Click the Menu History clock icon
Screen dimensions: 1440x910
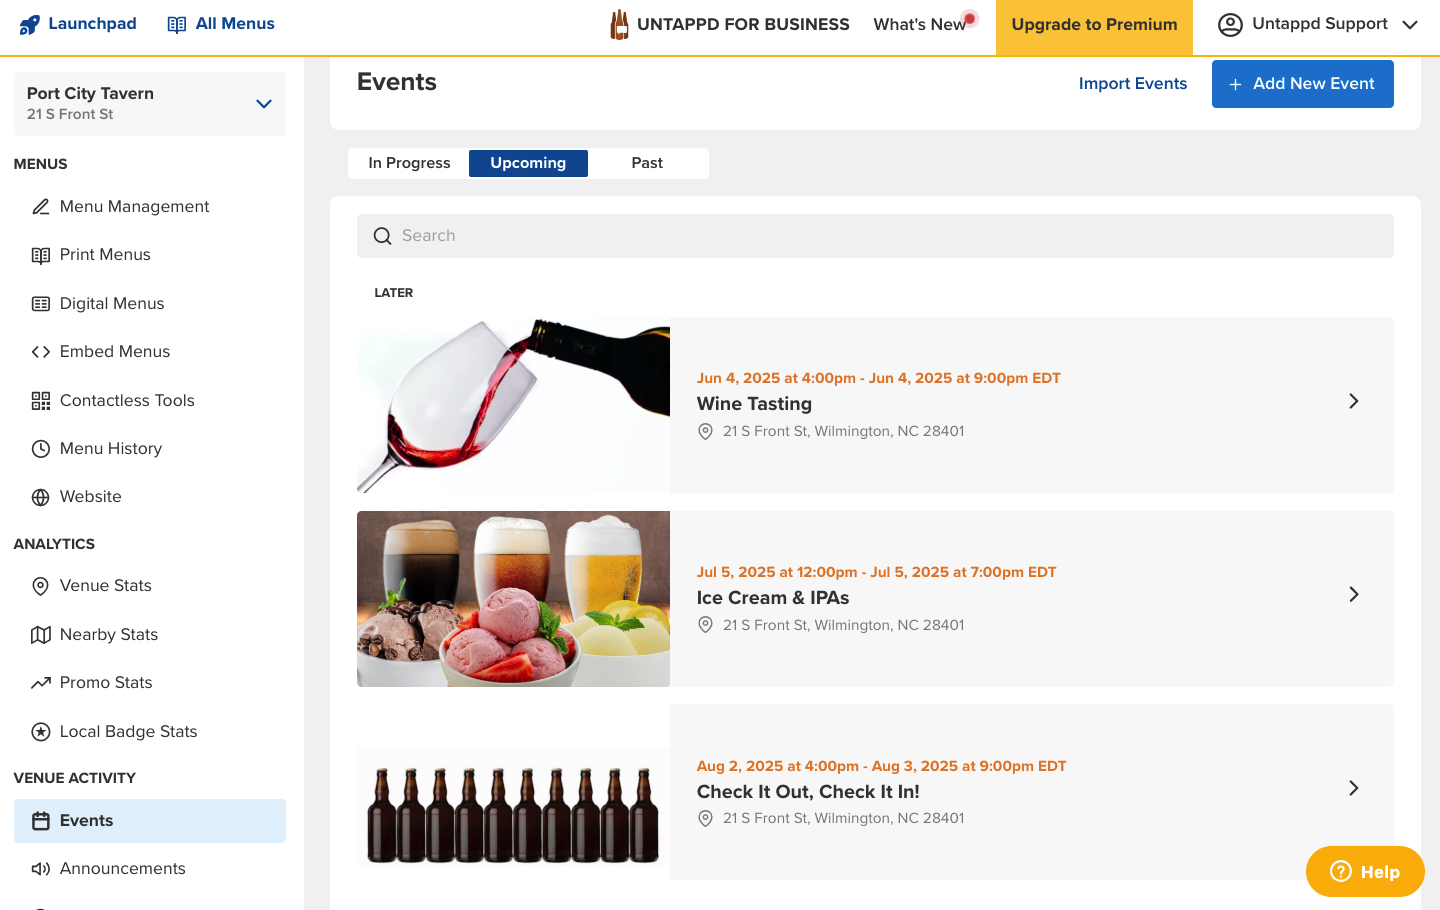41,449
